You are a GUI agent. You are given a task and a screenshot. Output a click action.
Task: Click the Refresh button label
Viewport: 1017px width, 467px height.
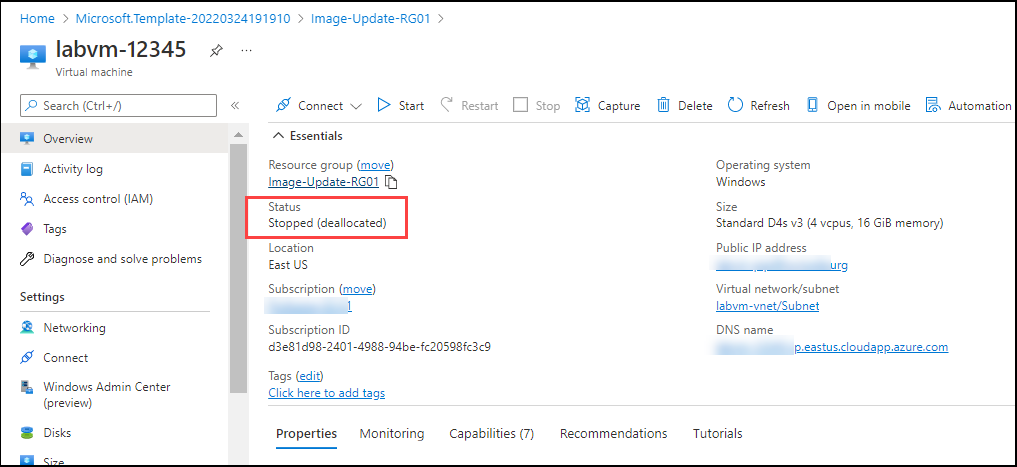click(770, 106)
